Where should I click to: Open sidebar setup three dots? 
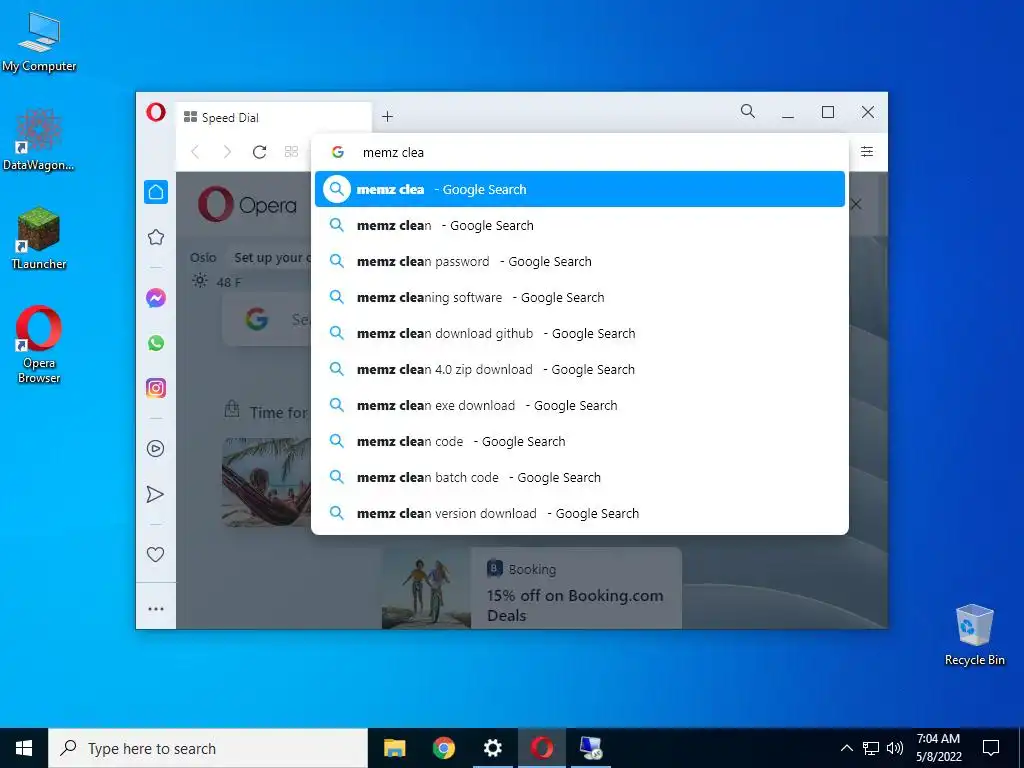(x=155, y=609)
